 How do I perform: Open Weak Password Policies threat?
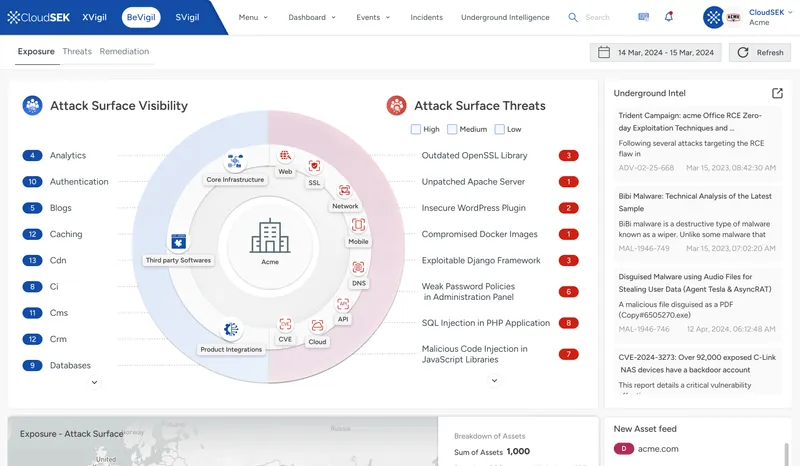pyautogui.click(x=468, y=291)
